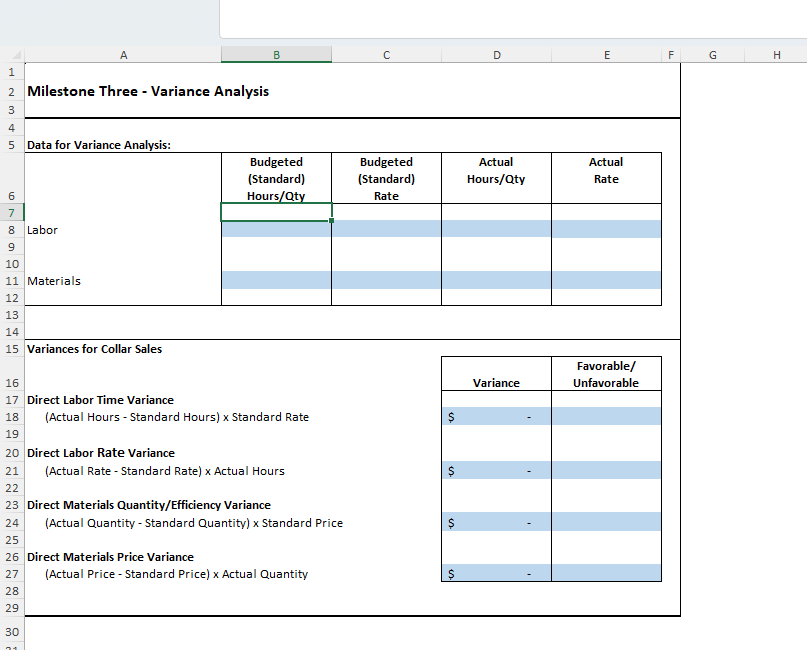The image size is (807, 650).
Task: Select column G header
Action: click(713, 55)
